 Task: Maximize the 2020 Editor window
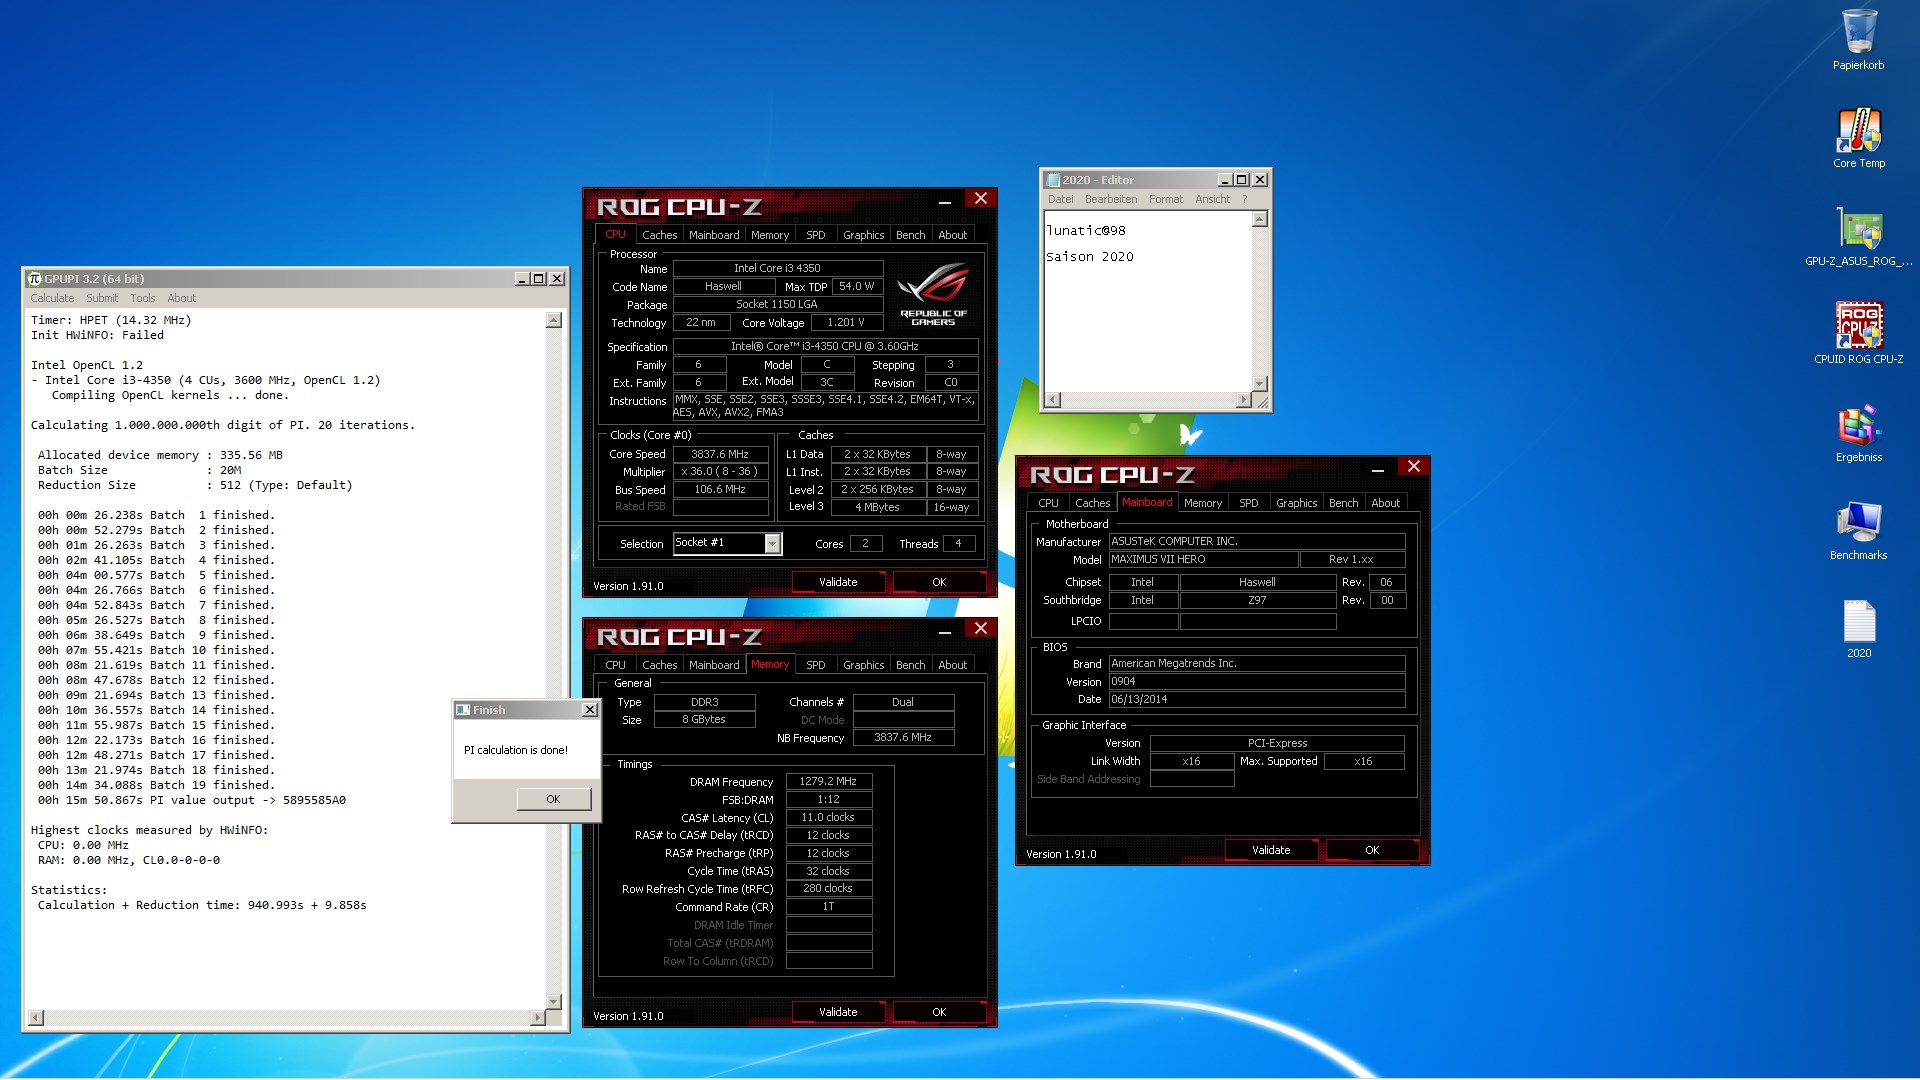coord(1242,180)
